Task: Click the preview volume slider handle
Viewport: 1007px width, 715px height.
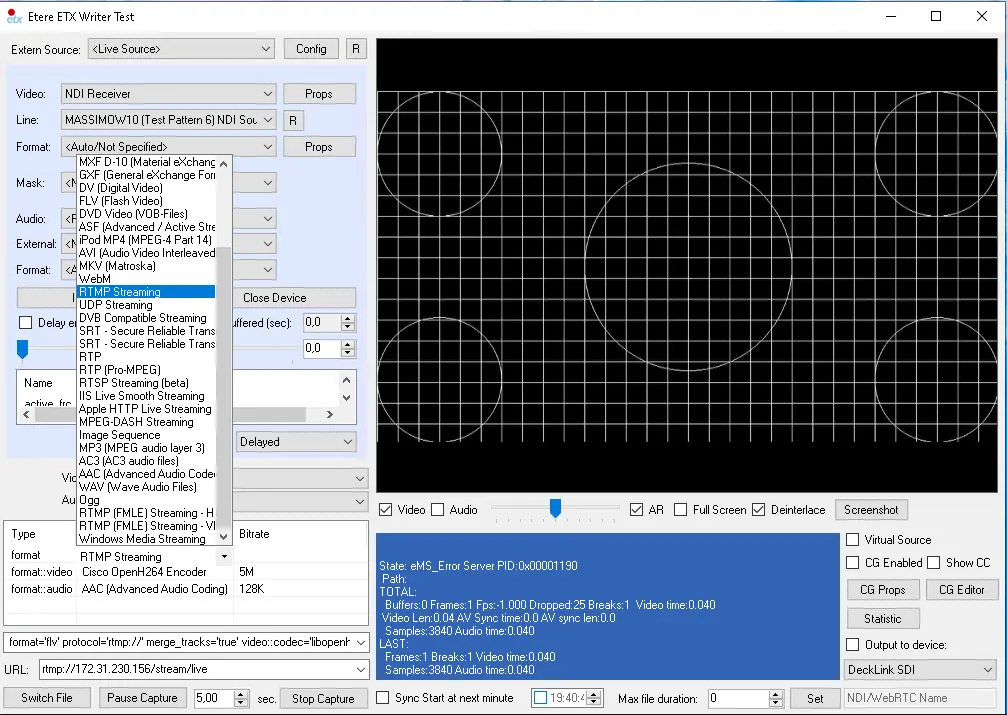Action: tap(555, 508)
